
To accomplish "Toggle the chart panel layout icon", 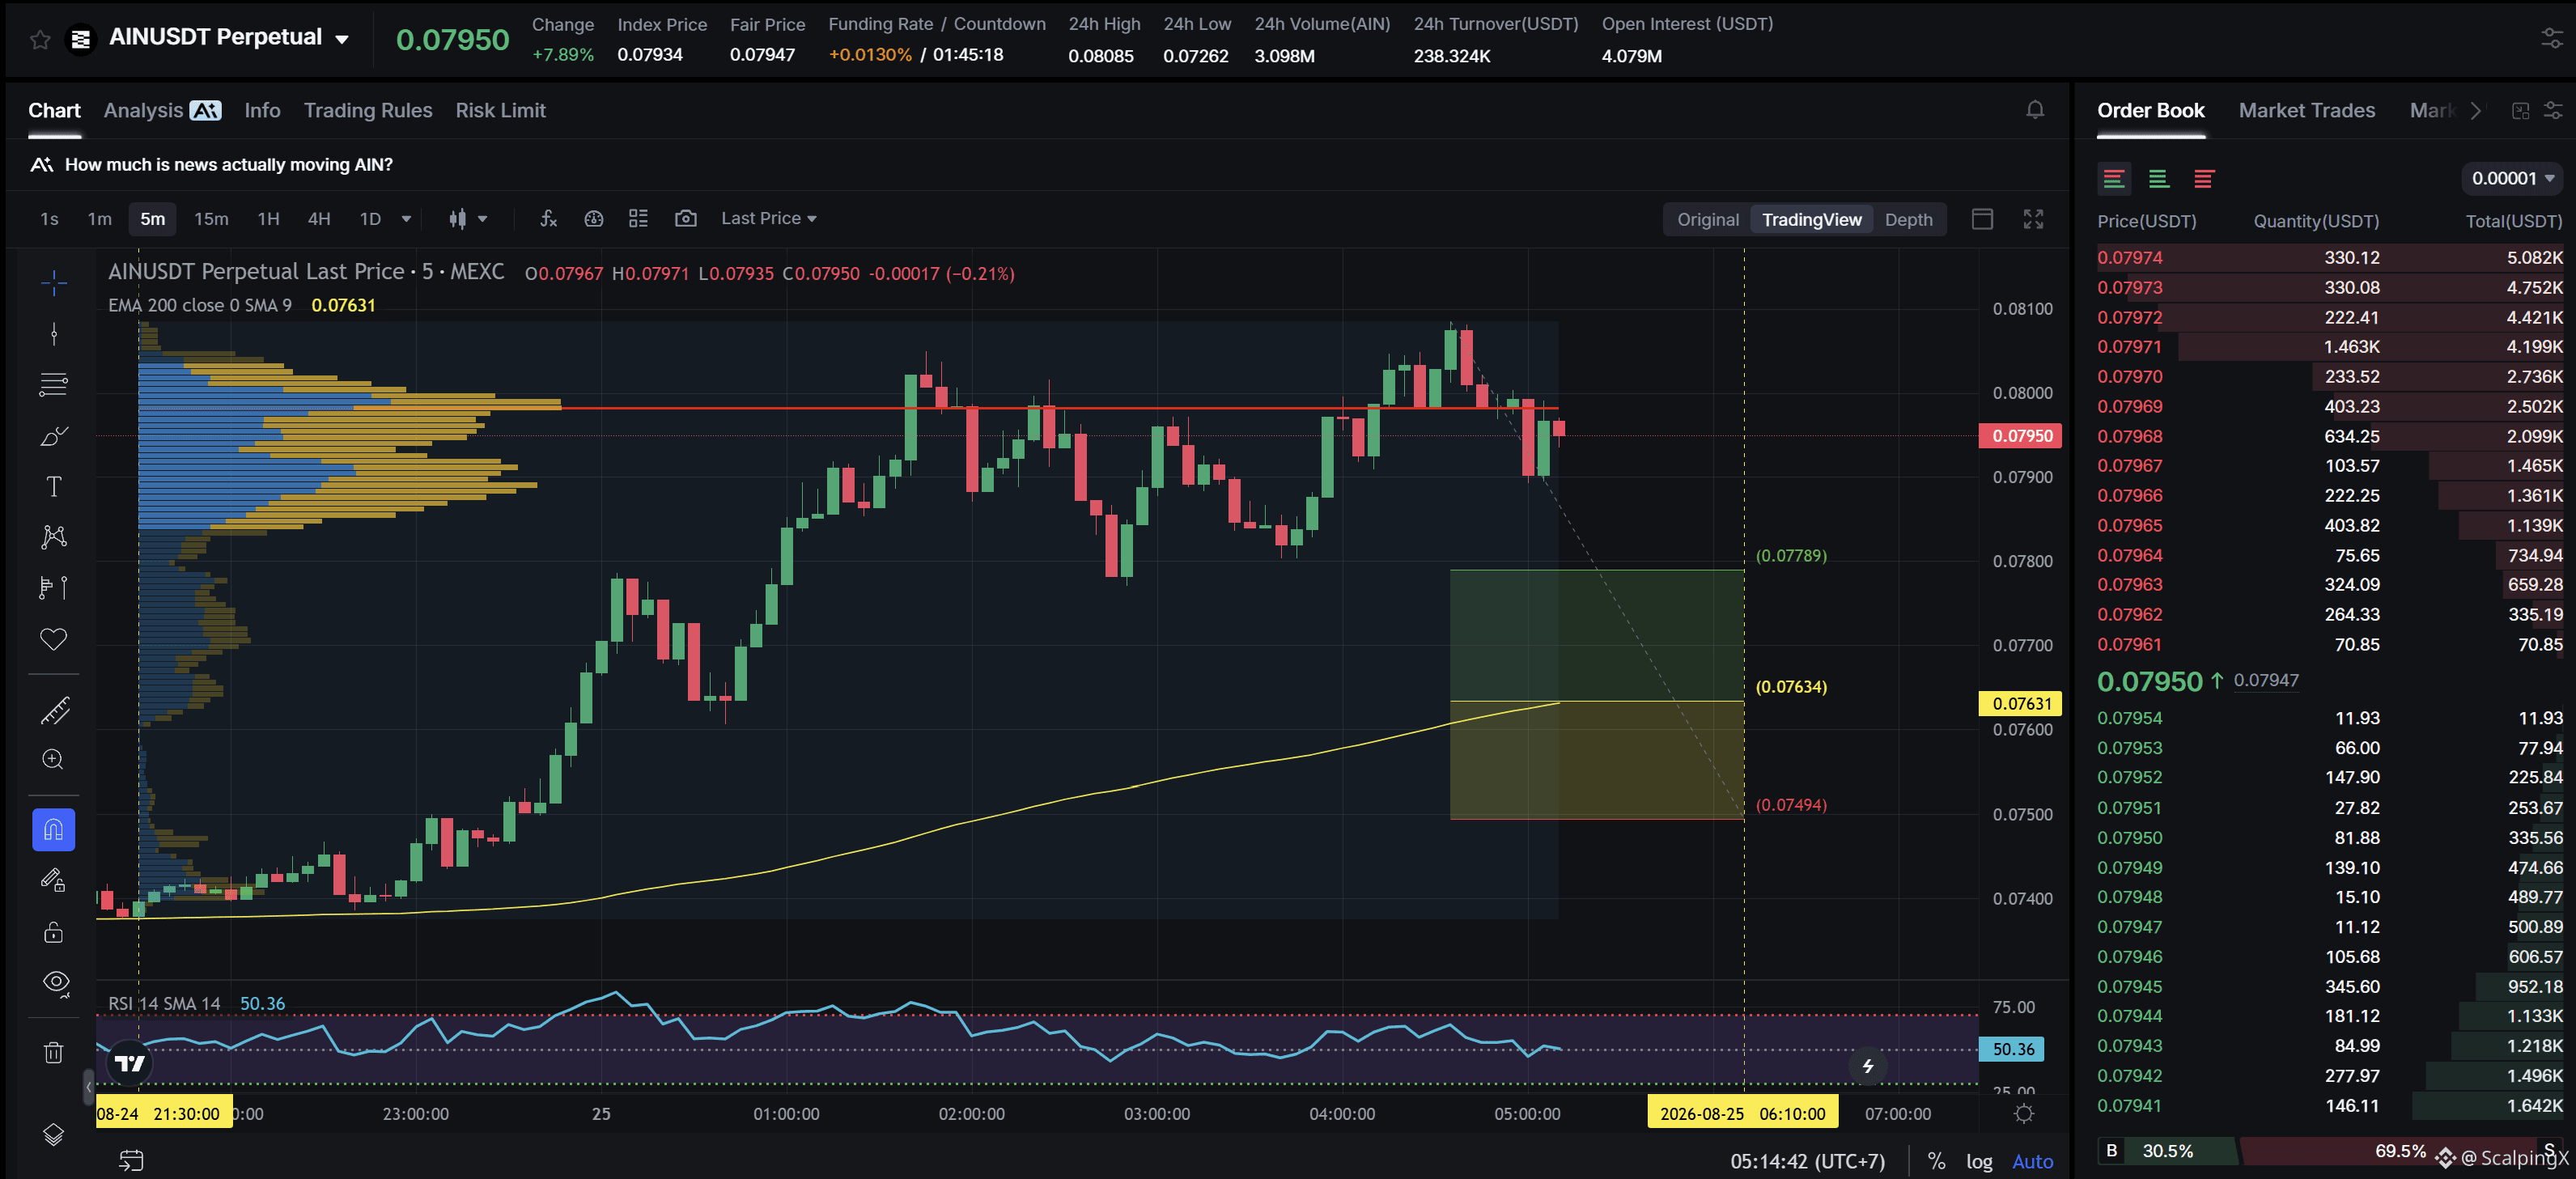I will pos(1982,220).
